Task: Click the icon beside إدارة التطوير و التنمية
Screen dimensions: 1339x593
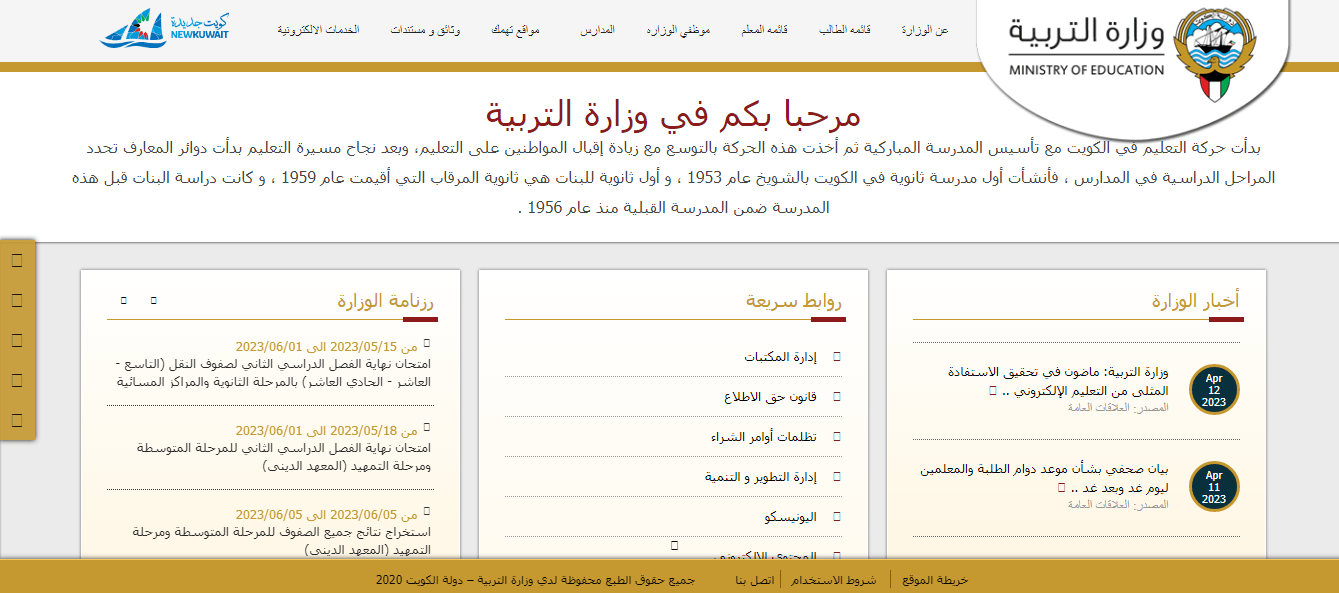Action: point(837,477)
